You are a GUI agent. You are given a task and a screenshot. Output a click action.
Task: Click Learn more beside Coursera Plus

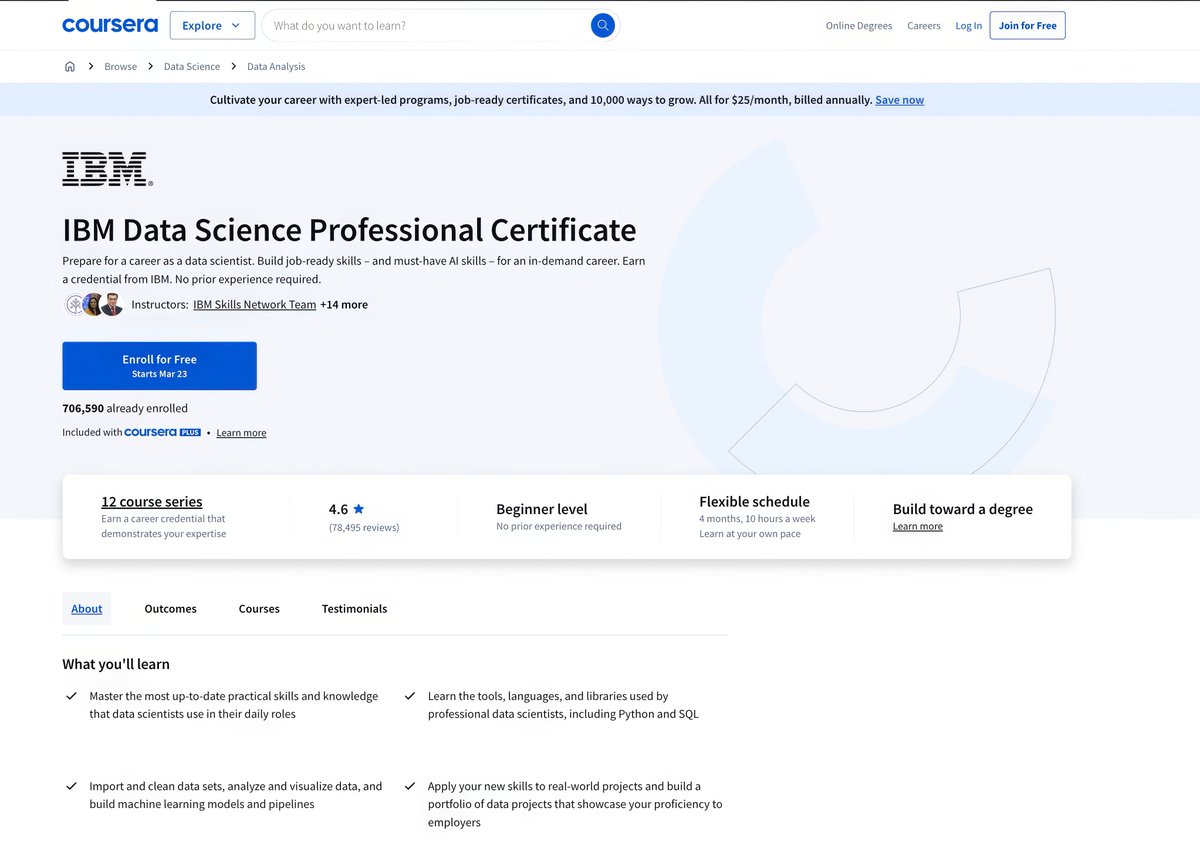[x=241, y=433]
